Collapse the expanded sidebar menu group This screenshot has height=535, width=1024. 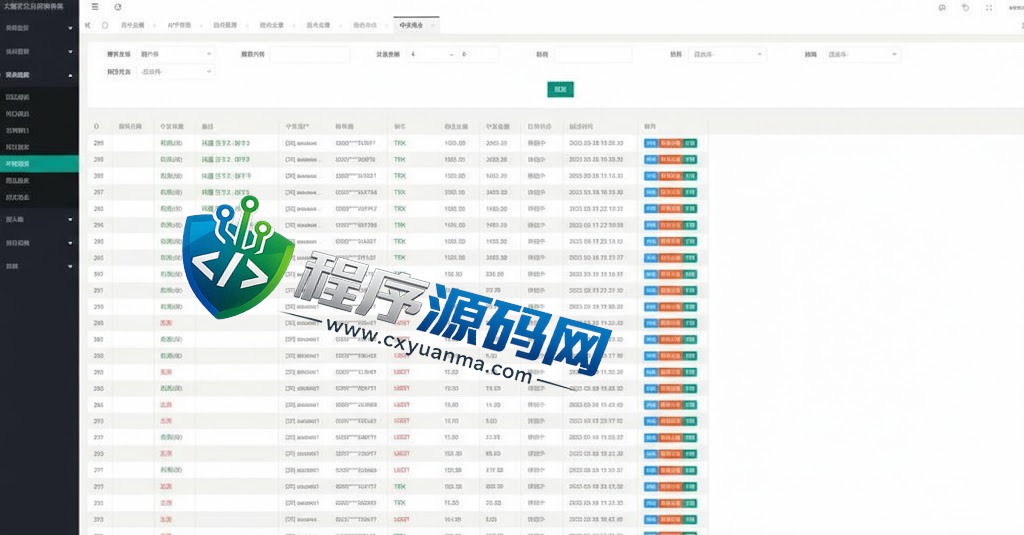[39, 75]
